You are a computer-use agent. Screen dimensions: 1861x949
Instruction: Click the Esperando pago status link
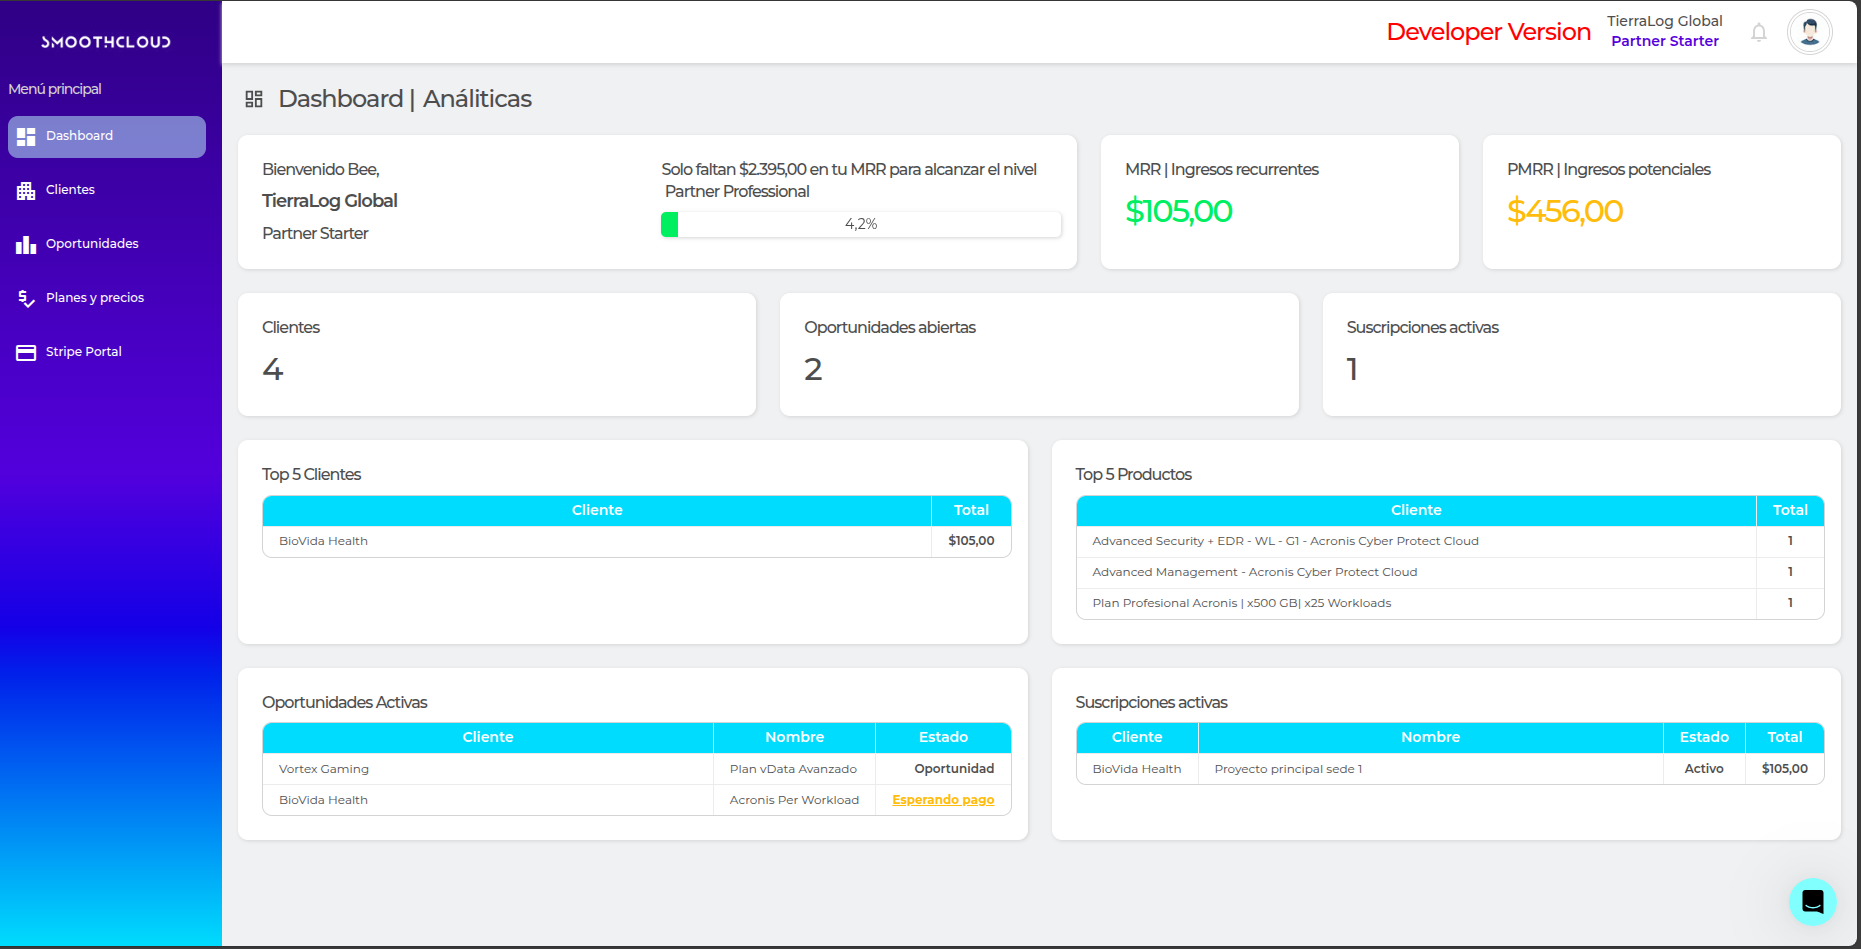tap(942, 800)
